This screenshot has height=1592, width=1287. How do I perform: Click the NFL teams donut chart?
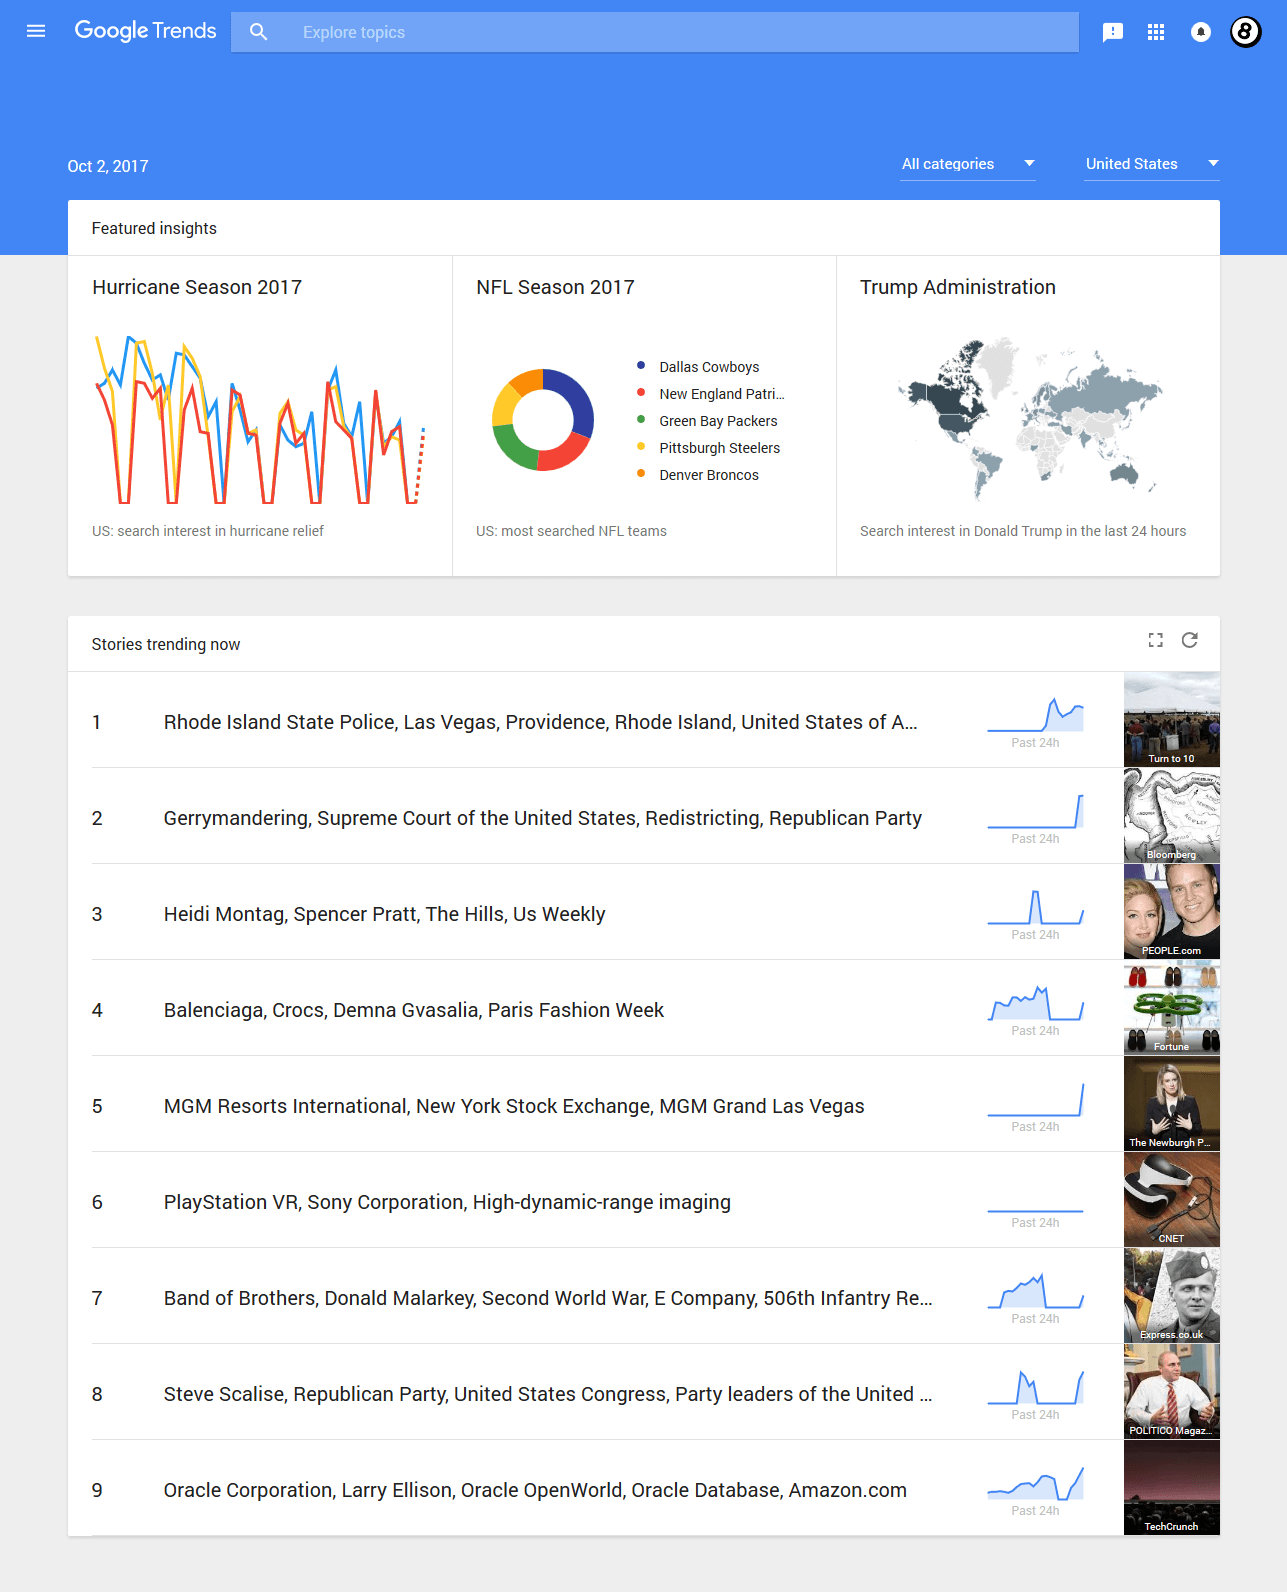(543, 420)
